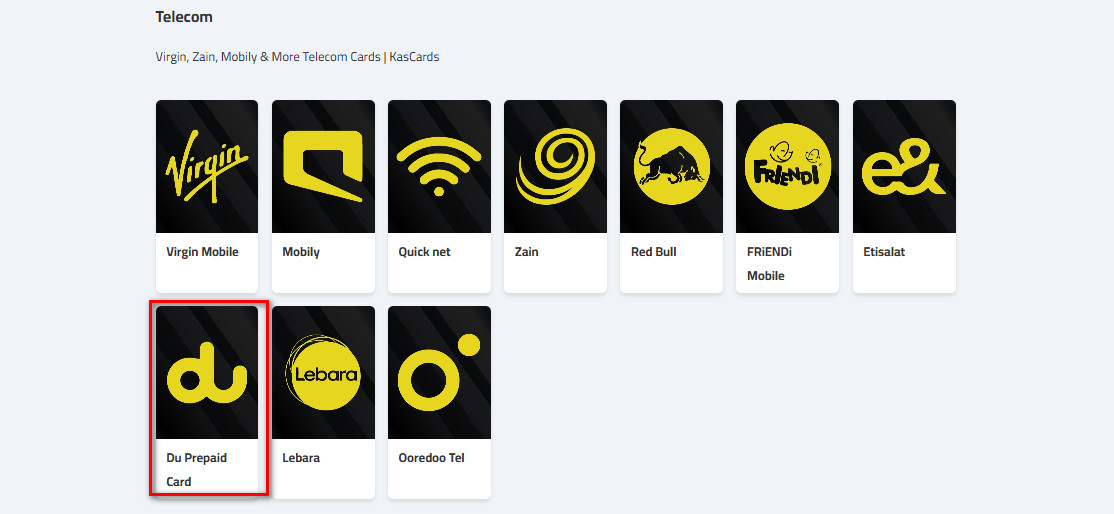Screen dimensions: 1114x514
Task: Click the "Zain" card title
Action: [x=526, y=252]
